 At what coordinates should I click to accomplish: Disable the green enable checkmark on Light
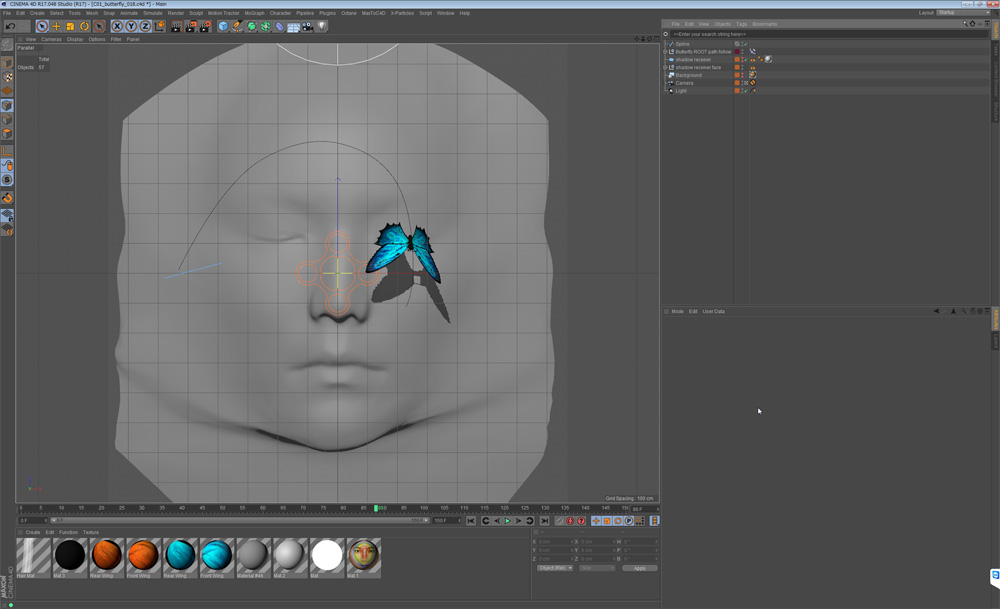tap(746, 90)
